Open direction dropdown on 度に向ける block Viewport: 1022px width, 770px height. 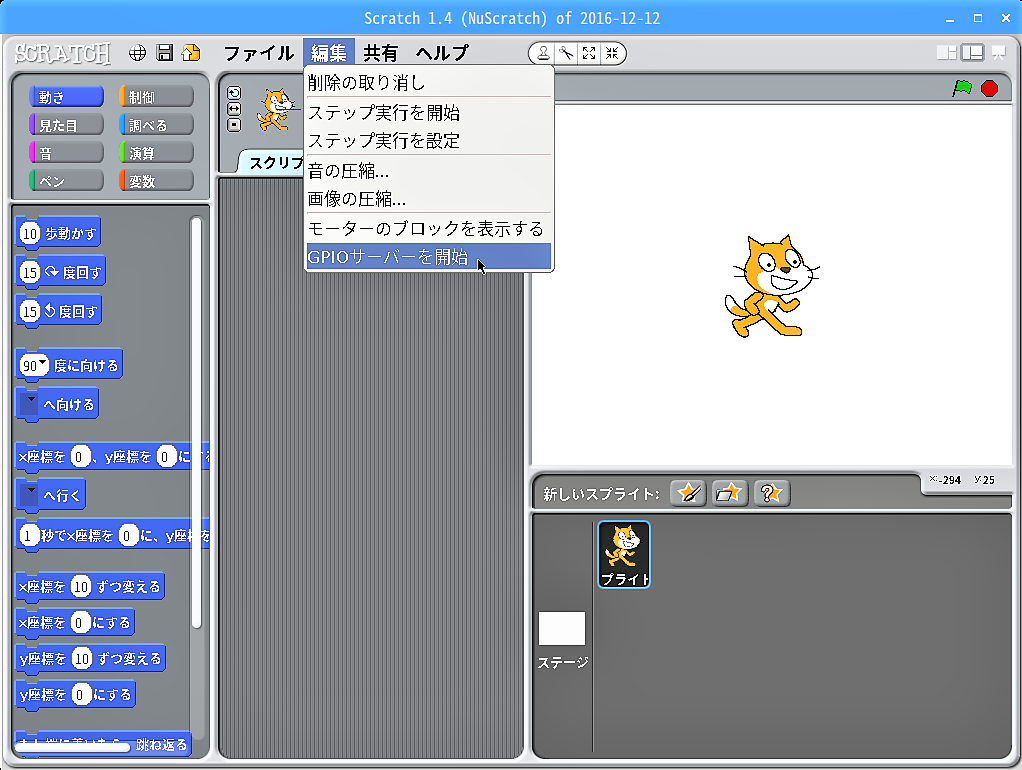[x=42, y=363]
